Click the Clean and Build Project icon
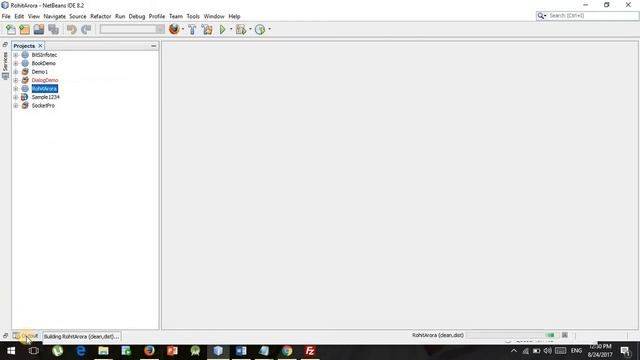640x360 pixels. click(x=207, y=29)
